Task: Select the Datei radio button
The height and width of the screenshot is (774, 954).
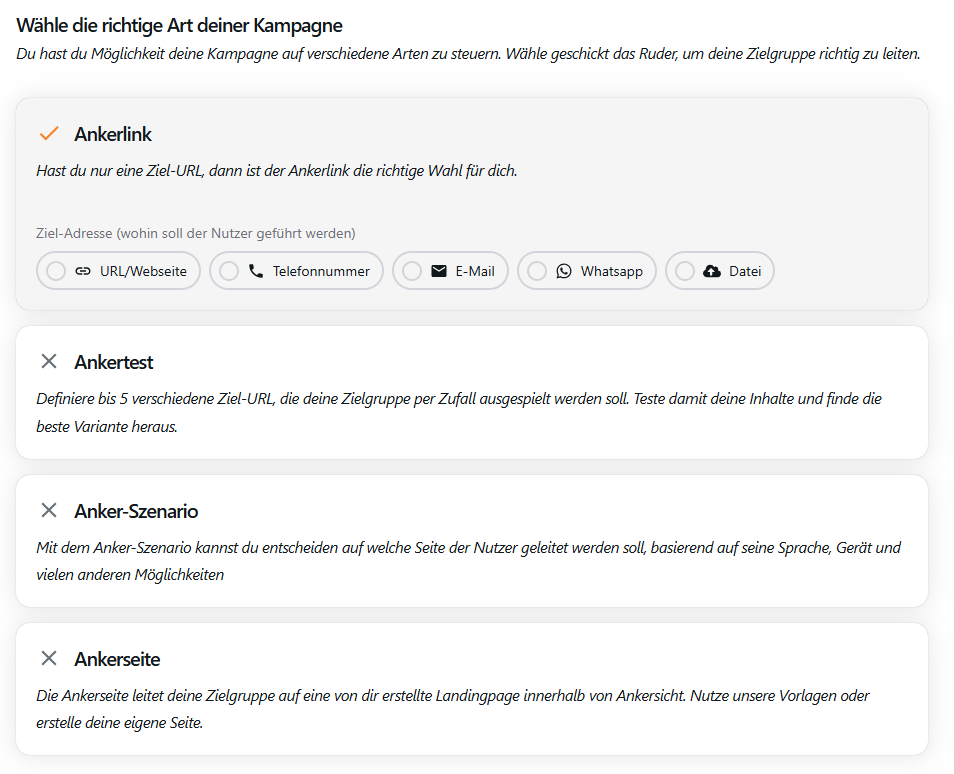Action: tap(686, 271)
